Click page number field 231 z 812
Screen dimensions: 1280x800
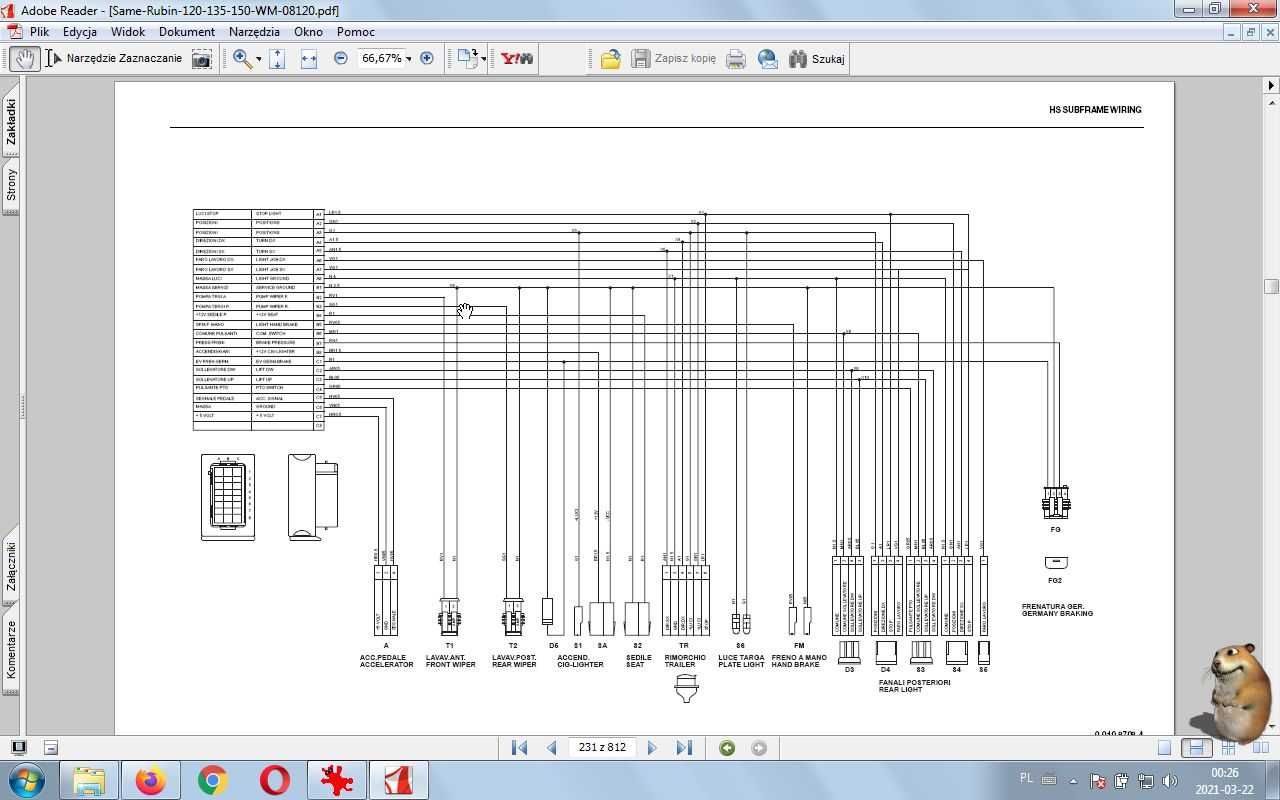[602, 748]
